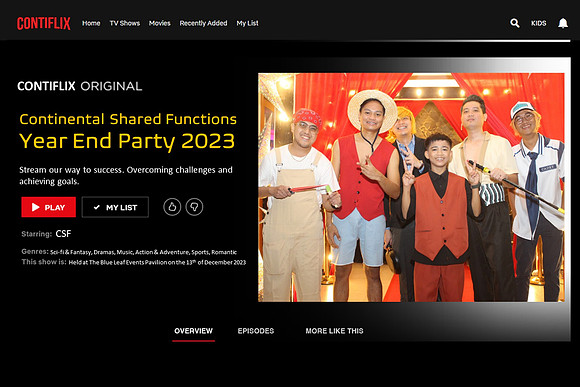Switch to the KIDS profile
580x387 pixels.
pos(539,23)
